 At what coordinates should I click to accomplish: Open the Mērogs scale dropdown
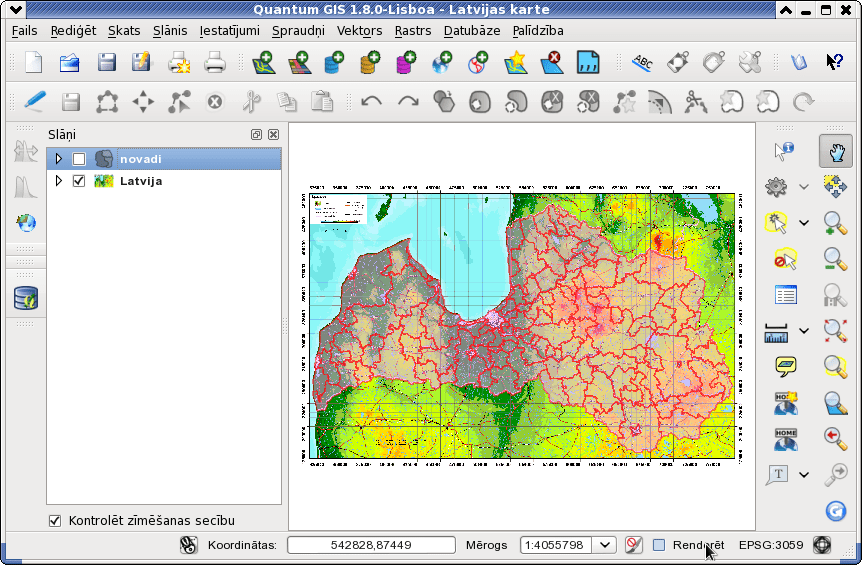(x=605, y=545)
